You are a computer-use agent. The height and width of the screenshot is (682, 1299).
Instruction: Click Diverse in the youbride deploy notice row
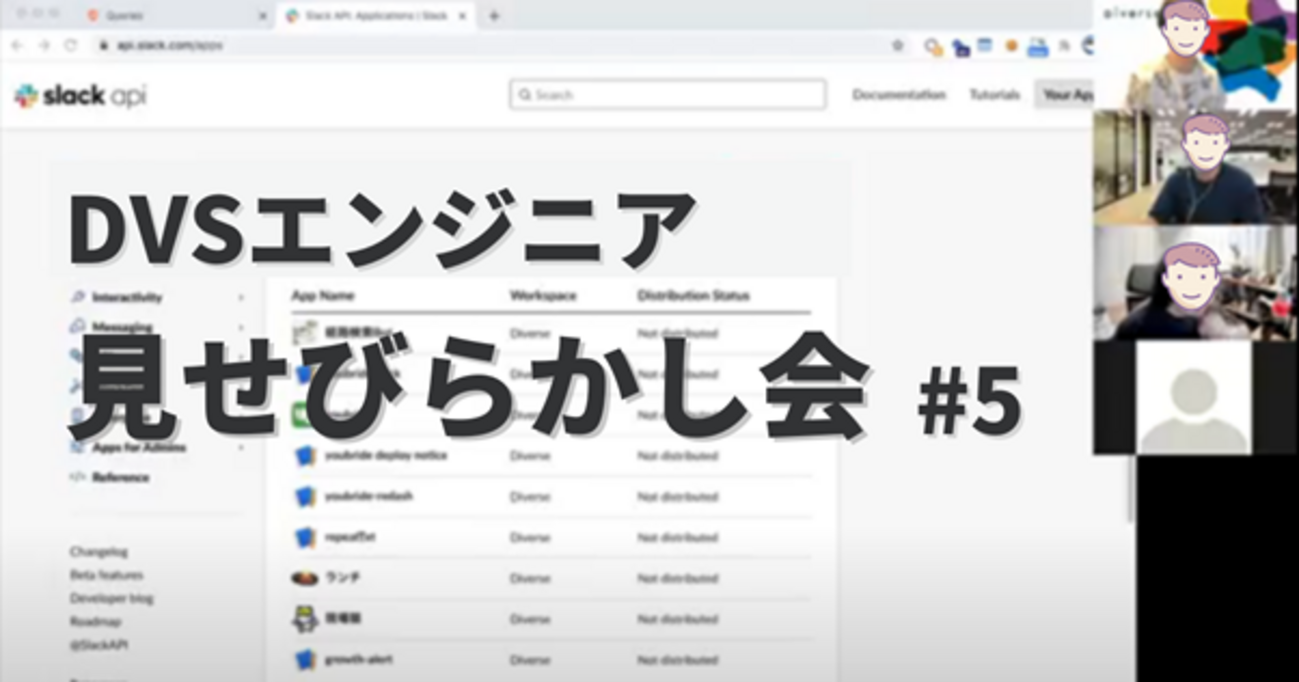coord(530,456)
